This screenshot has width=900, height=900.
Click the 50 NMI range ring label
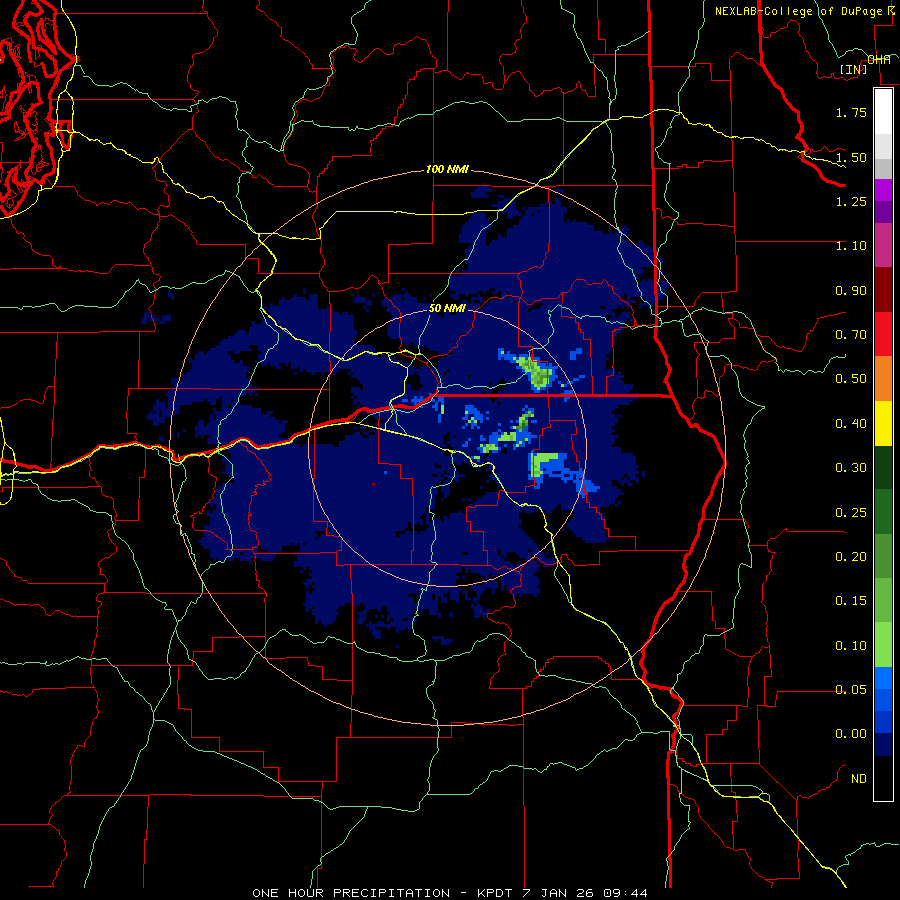(x=447, y=308)
